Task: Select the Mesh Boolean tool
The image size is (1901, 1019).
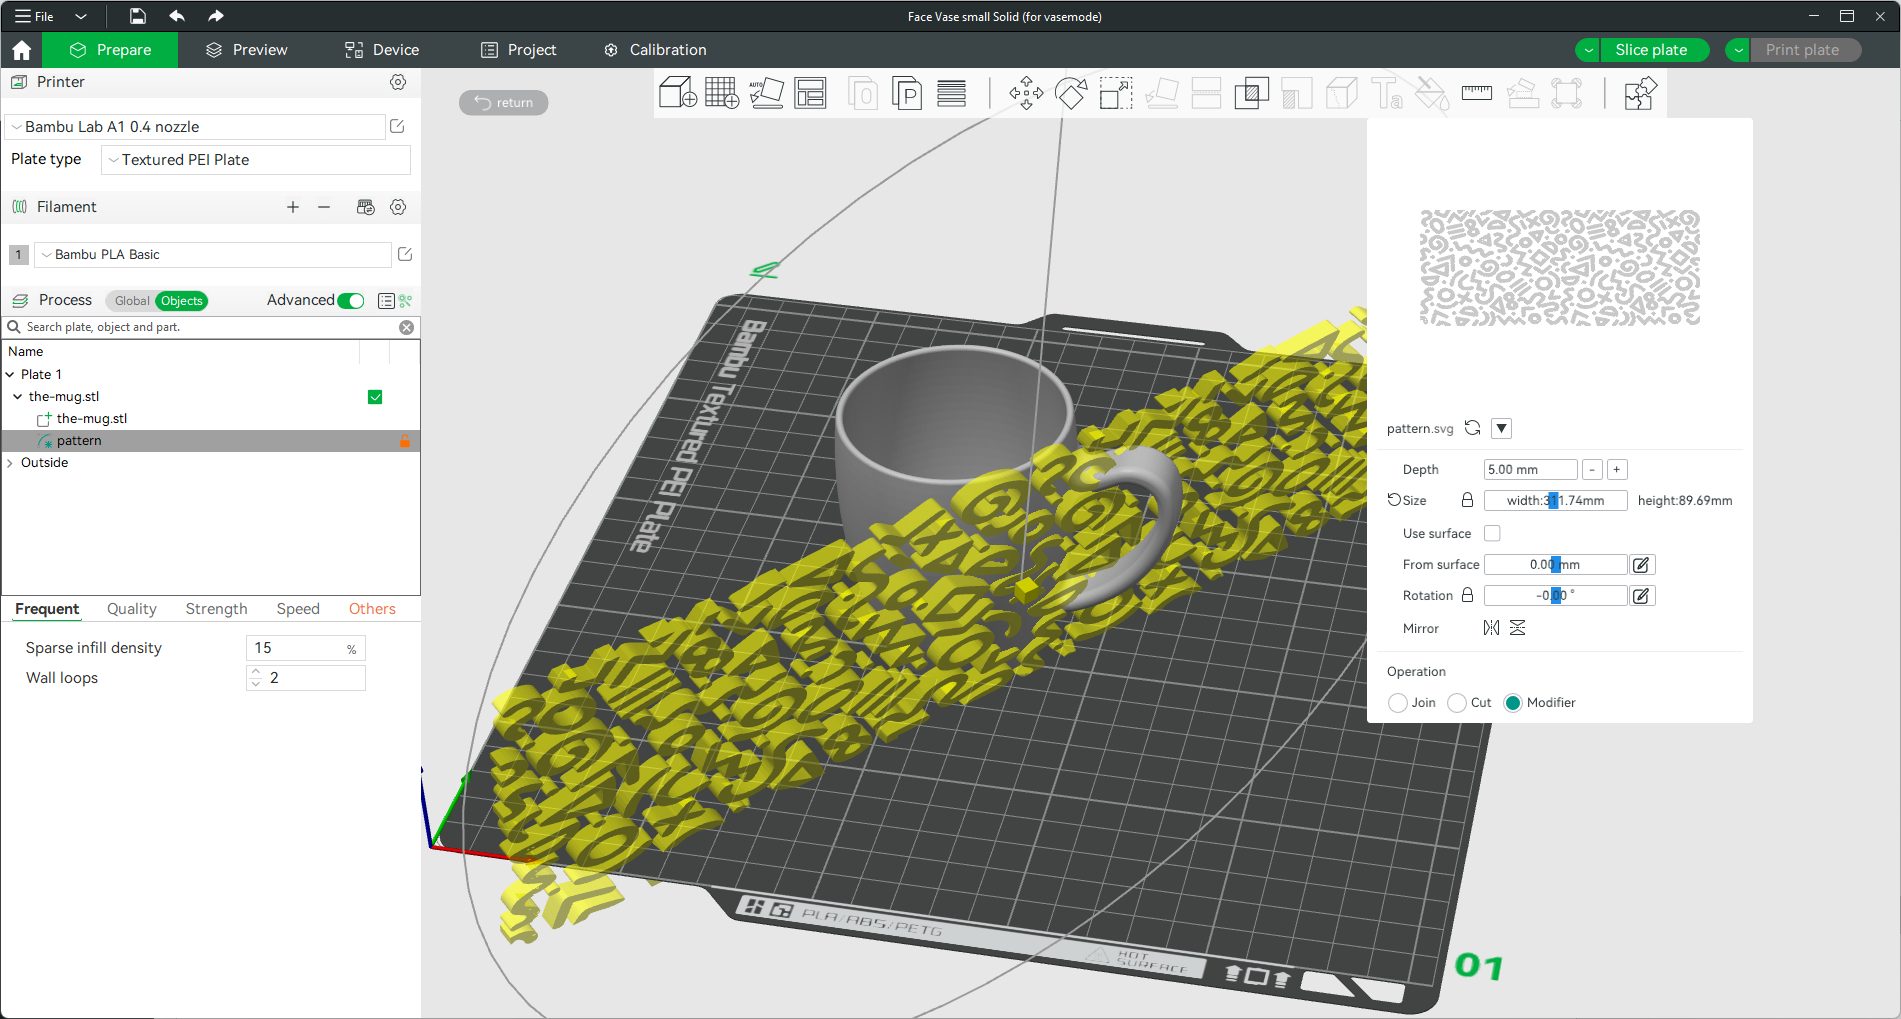Action: pos(1251,94)
